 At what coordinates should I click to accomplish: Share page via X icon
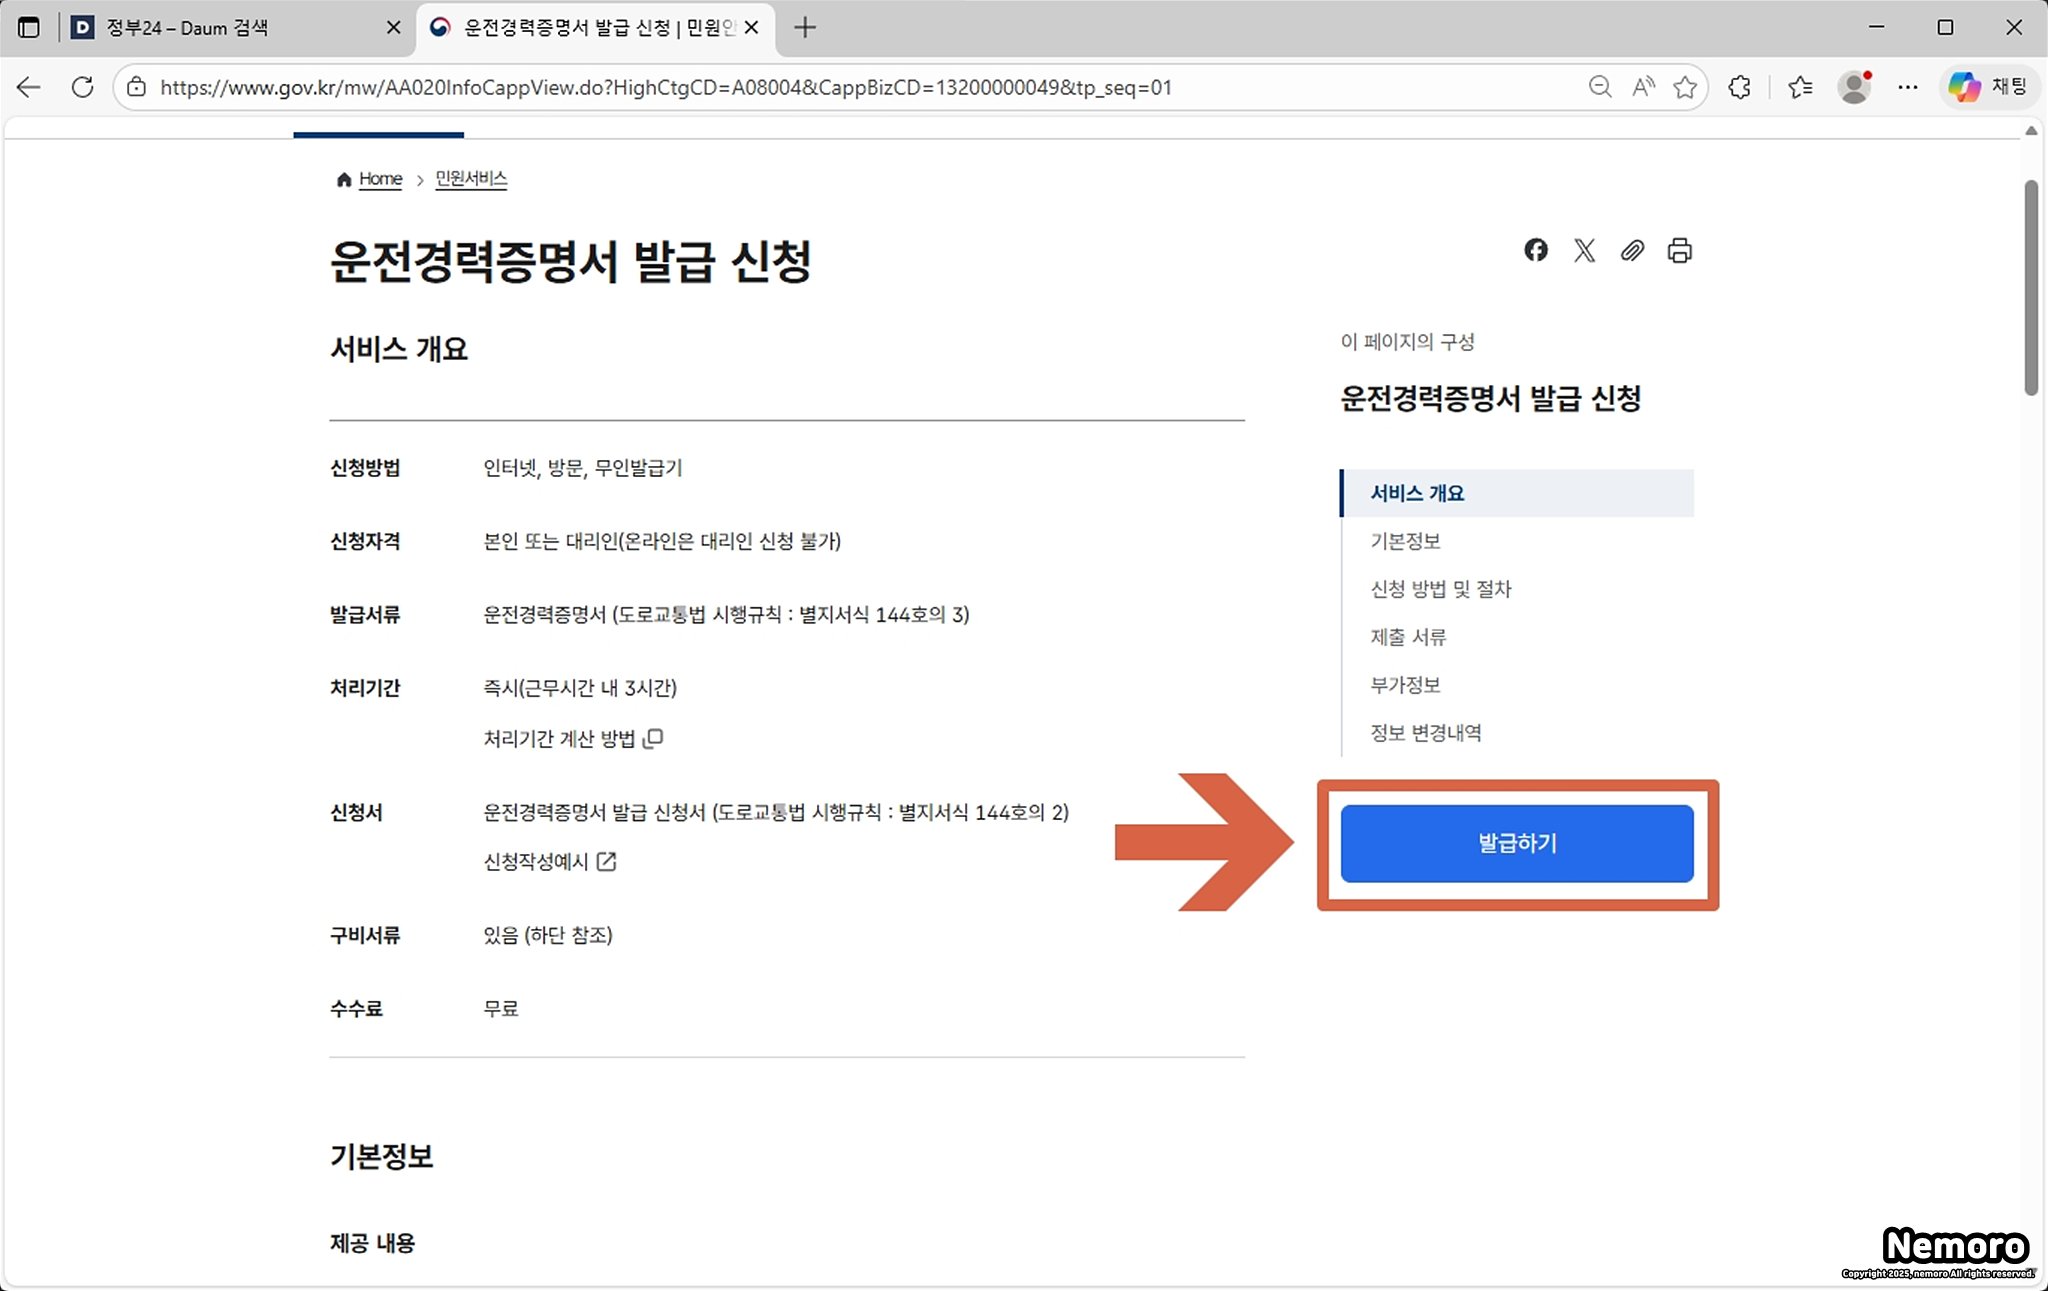1584,250
